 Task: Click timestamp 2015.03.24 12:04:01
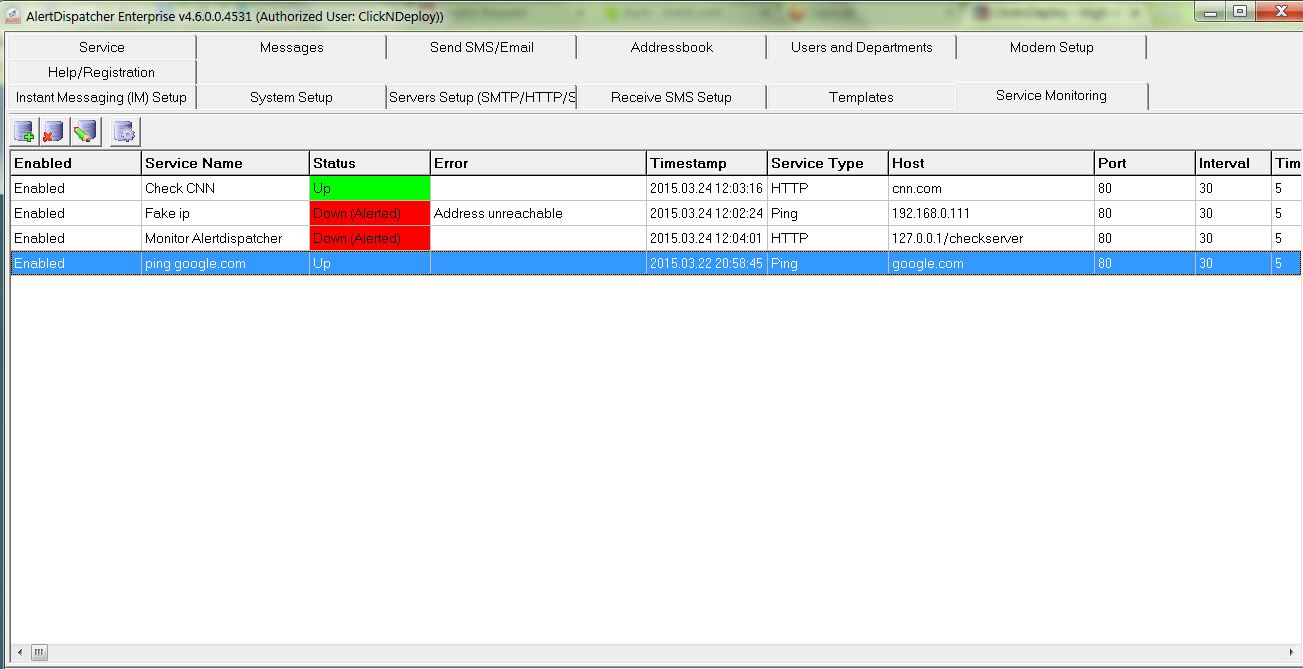tap(706, 238)
